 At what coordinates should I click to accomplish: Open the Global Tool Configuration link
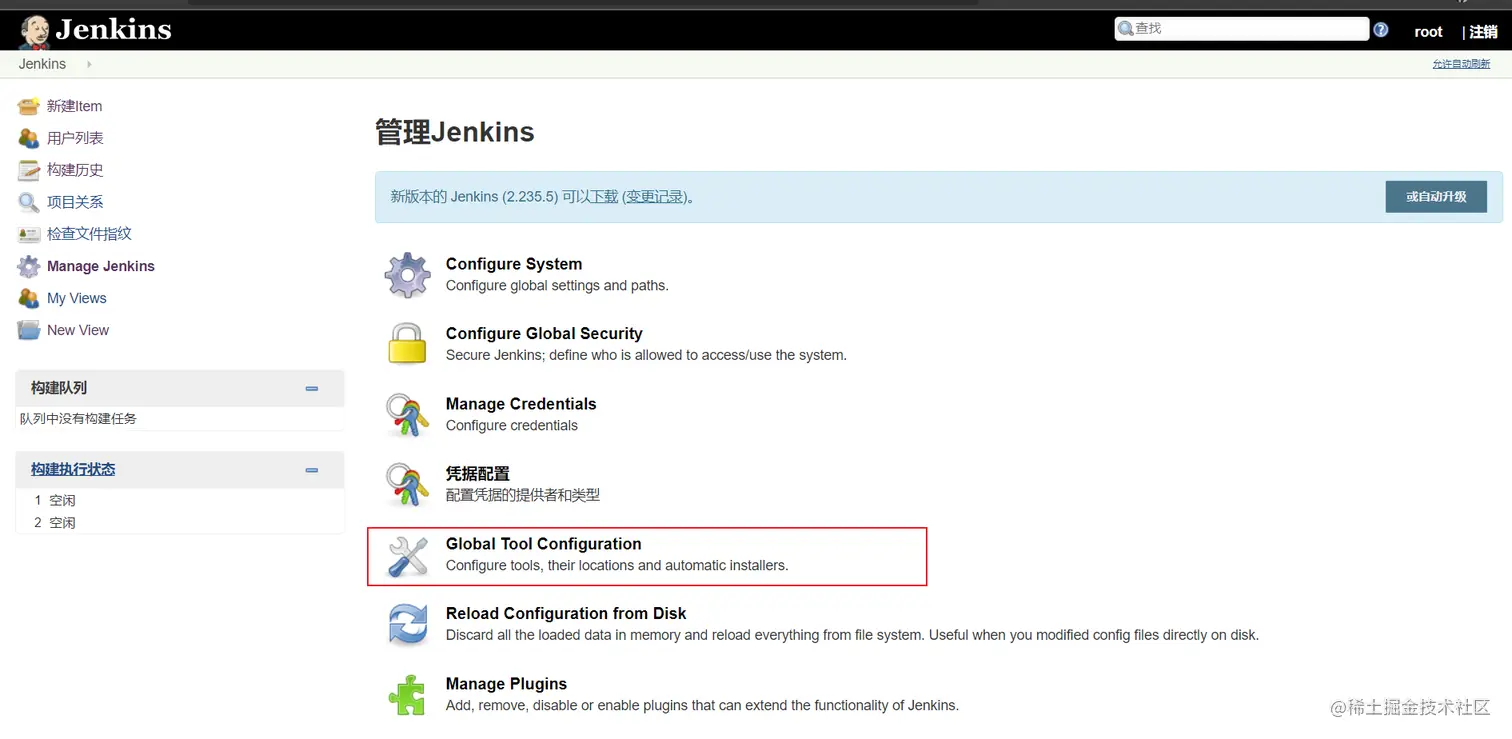pyautogui.click(x=544, y=544)
